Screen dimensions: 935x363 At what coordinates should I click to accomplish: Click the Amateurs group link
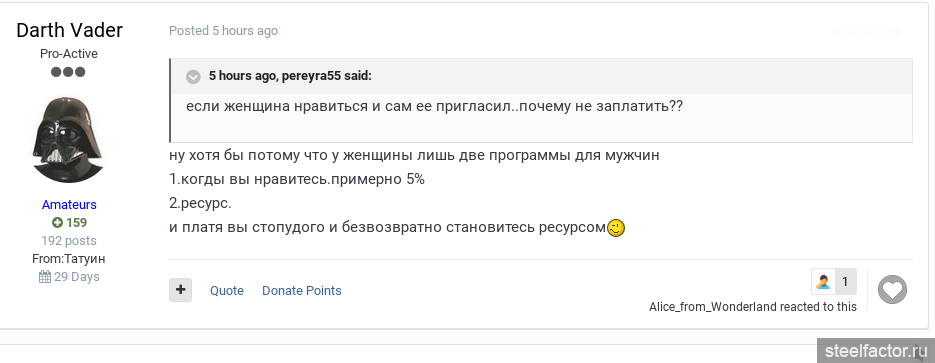coord(69,204)
